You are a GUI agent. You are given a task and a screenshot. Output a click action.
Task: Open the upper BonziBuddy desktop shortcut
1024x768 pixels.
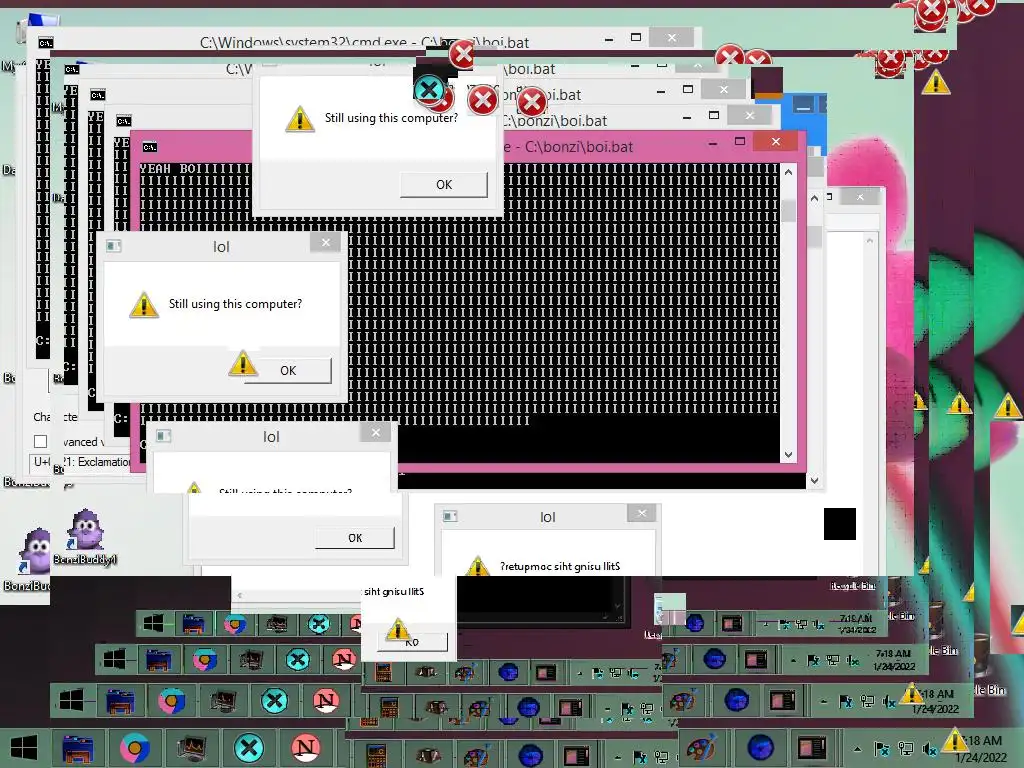pyautogui.click(x=86, y=537)
